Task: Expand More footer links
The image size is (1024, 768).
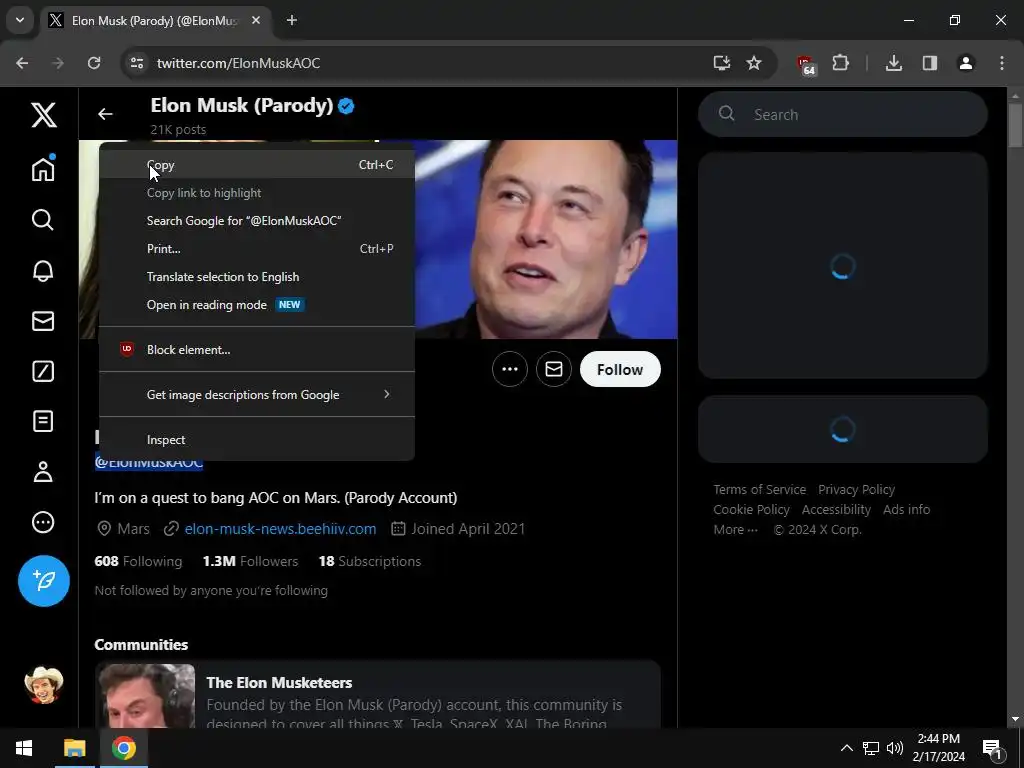Action: pos(735,529)
